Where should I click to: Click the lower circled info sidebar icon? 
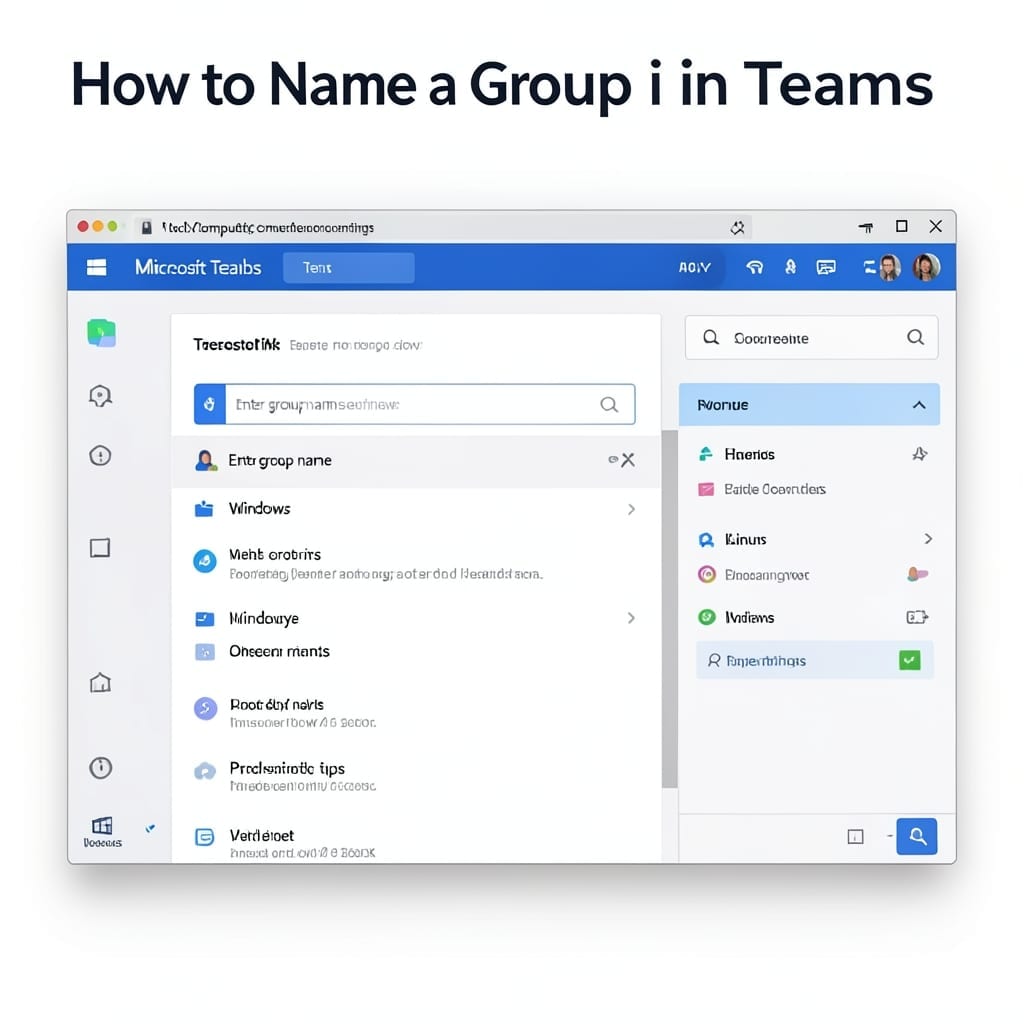pyautogui.click(x=101, y=767)
